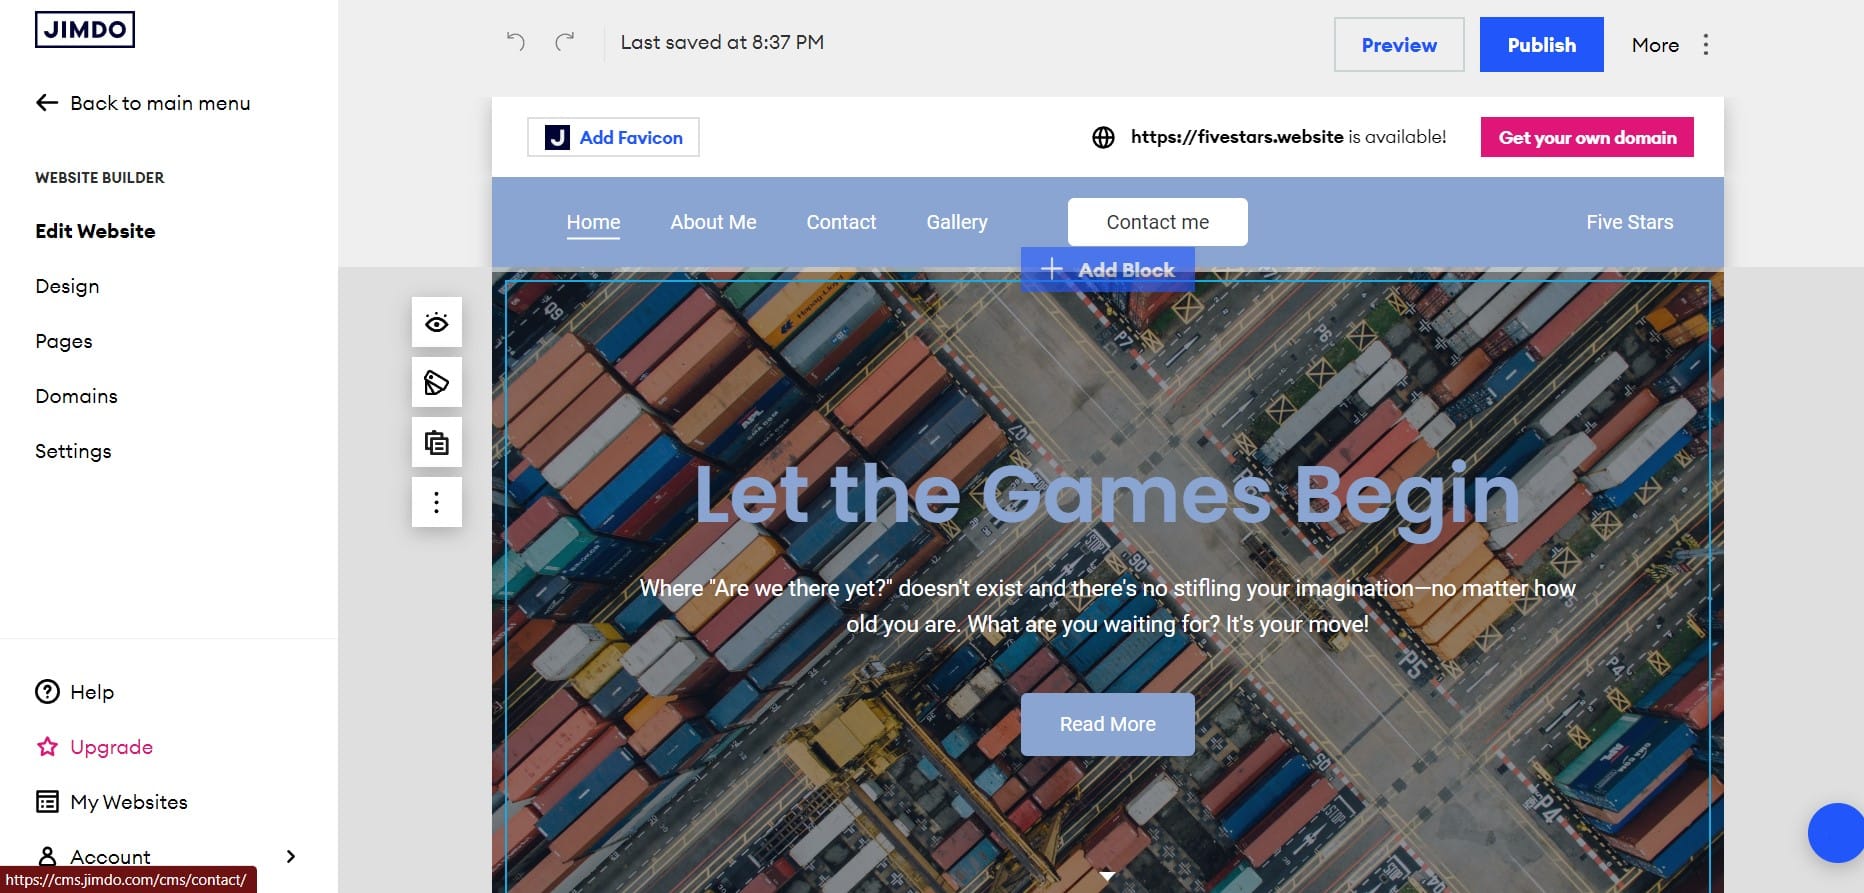Open Design in sidebar
The height and width of the screenshot is (893, 1864).
click(x=67, y=286)
